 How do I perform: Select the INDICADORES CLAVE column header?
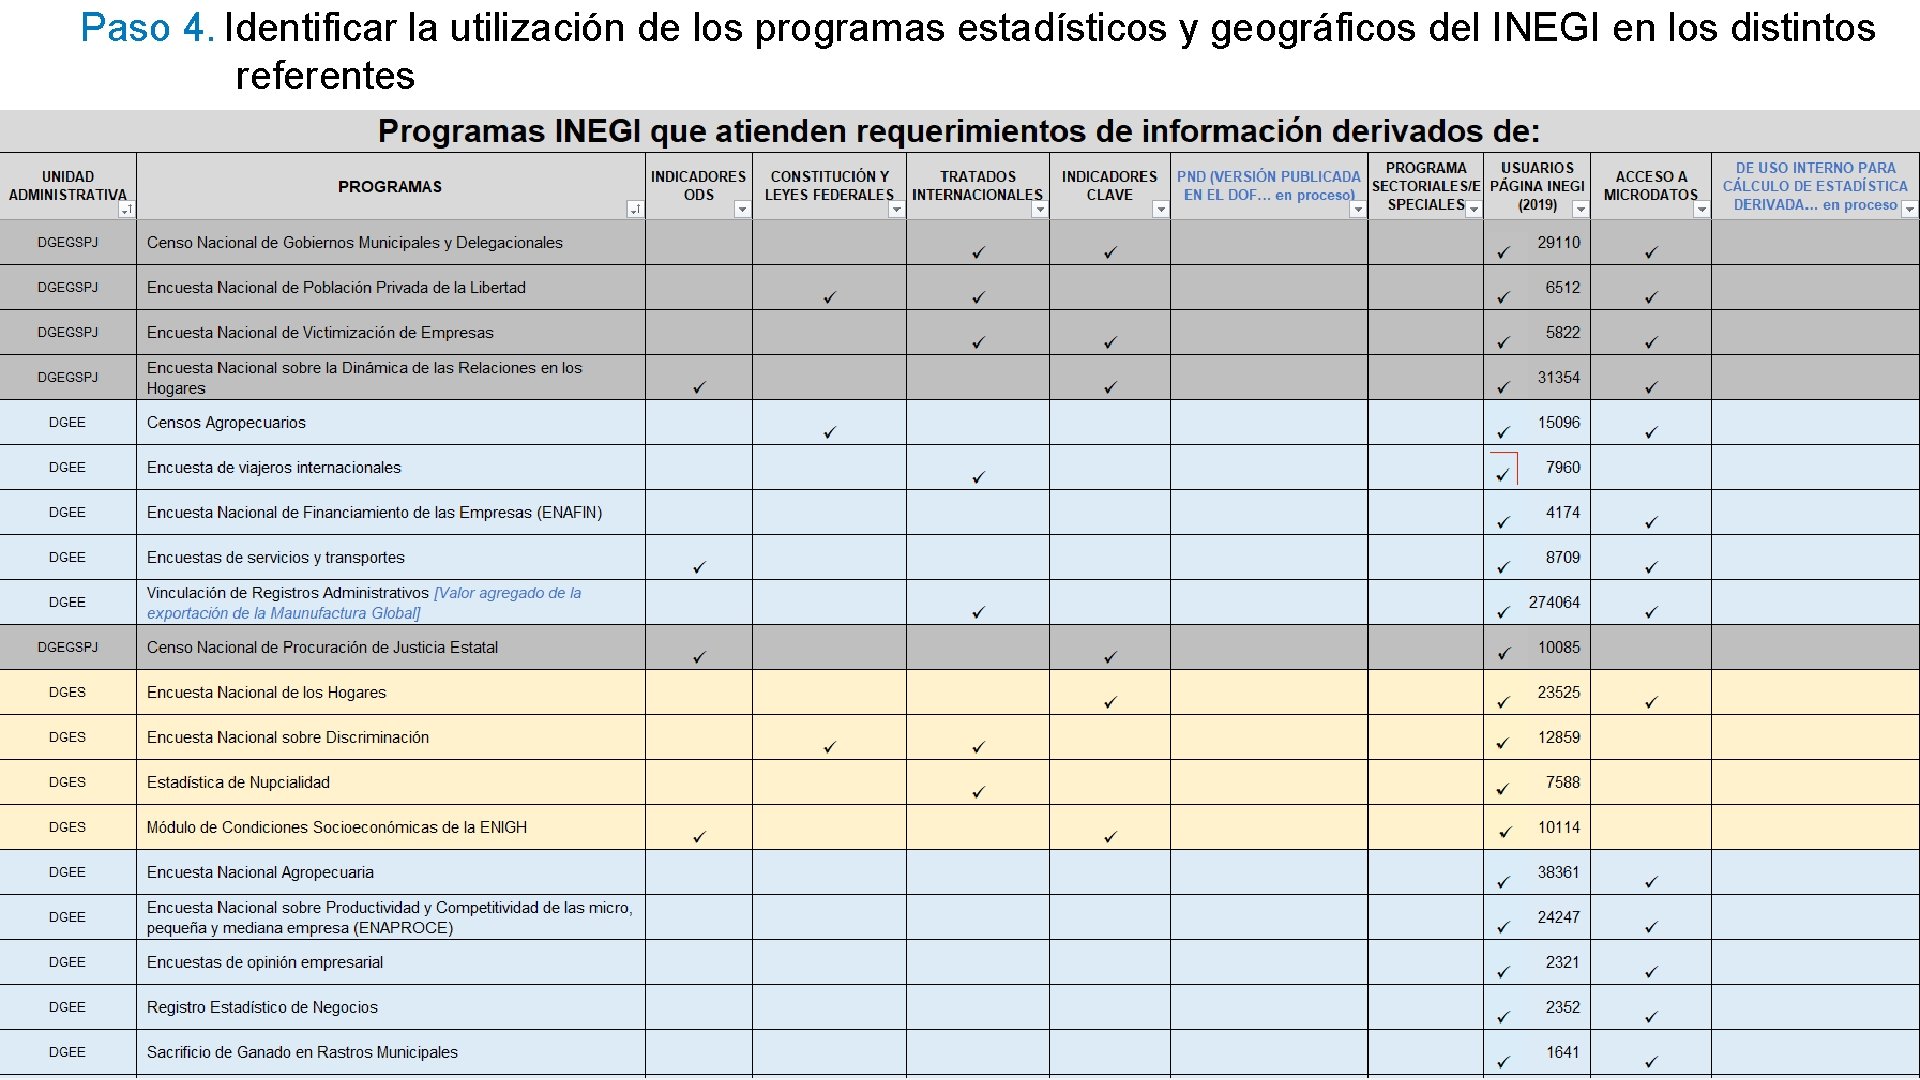coord(1109,186)
